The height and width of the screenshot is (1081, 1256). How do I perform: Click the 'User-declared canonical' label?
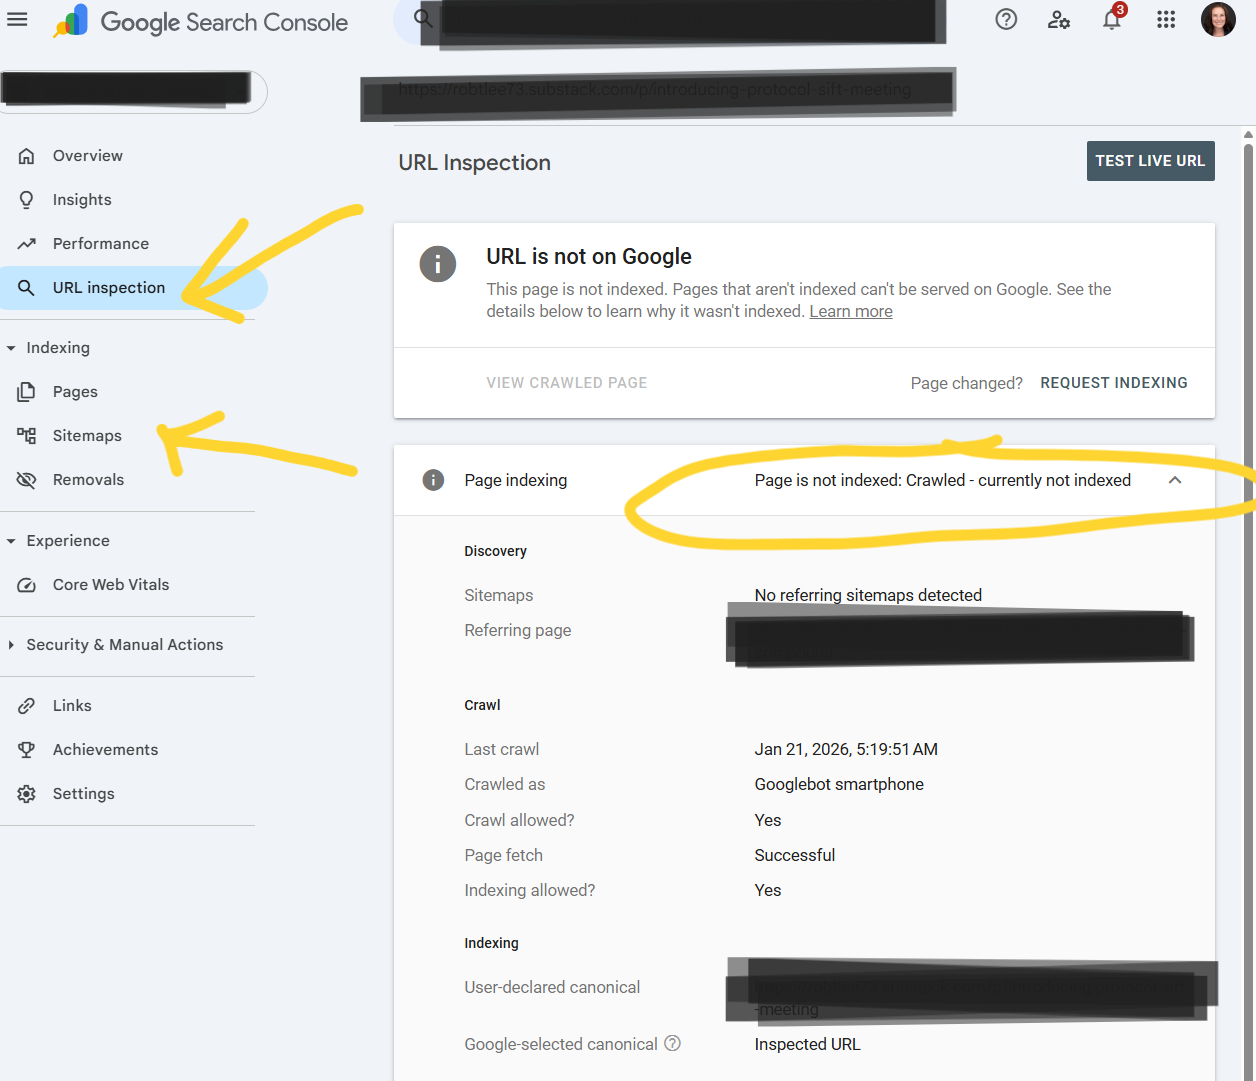[552, 988]
